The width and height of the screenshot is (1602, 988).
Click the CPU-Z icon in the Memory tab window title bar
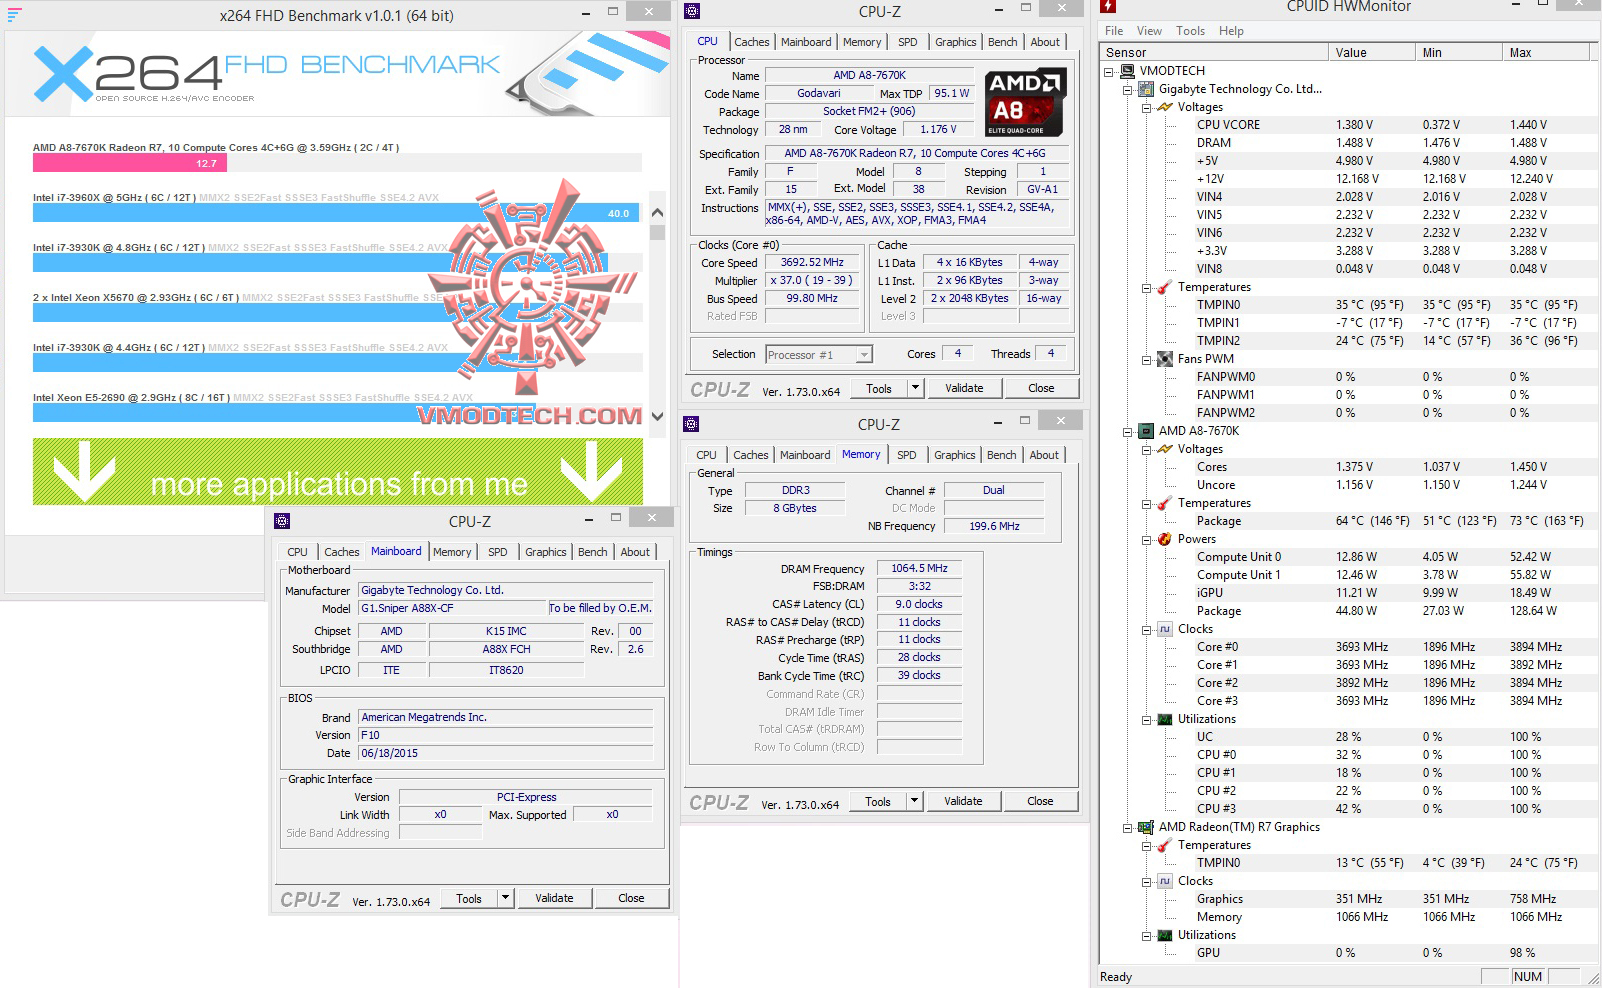point(692,425)
